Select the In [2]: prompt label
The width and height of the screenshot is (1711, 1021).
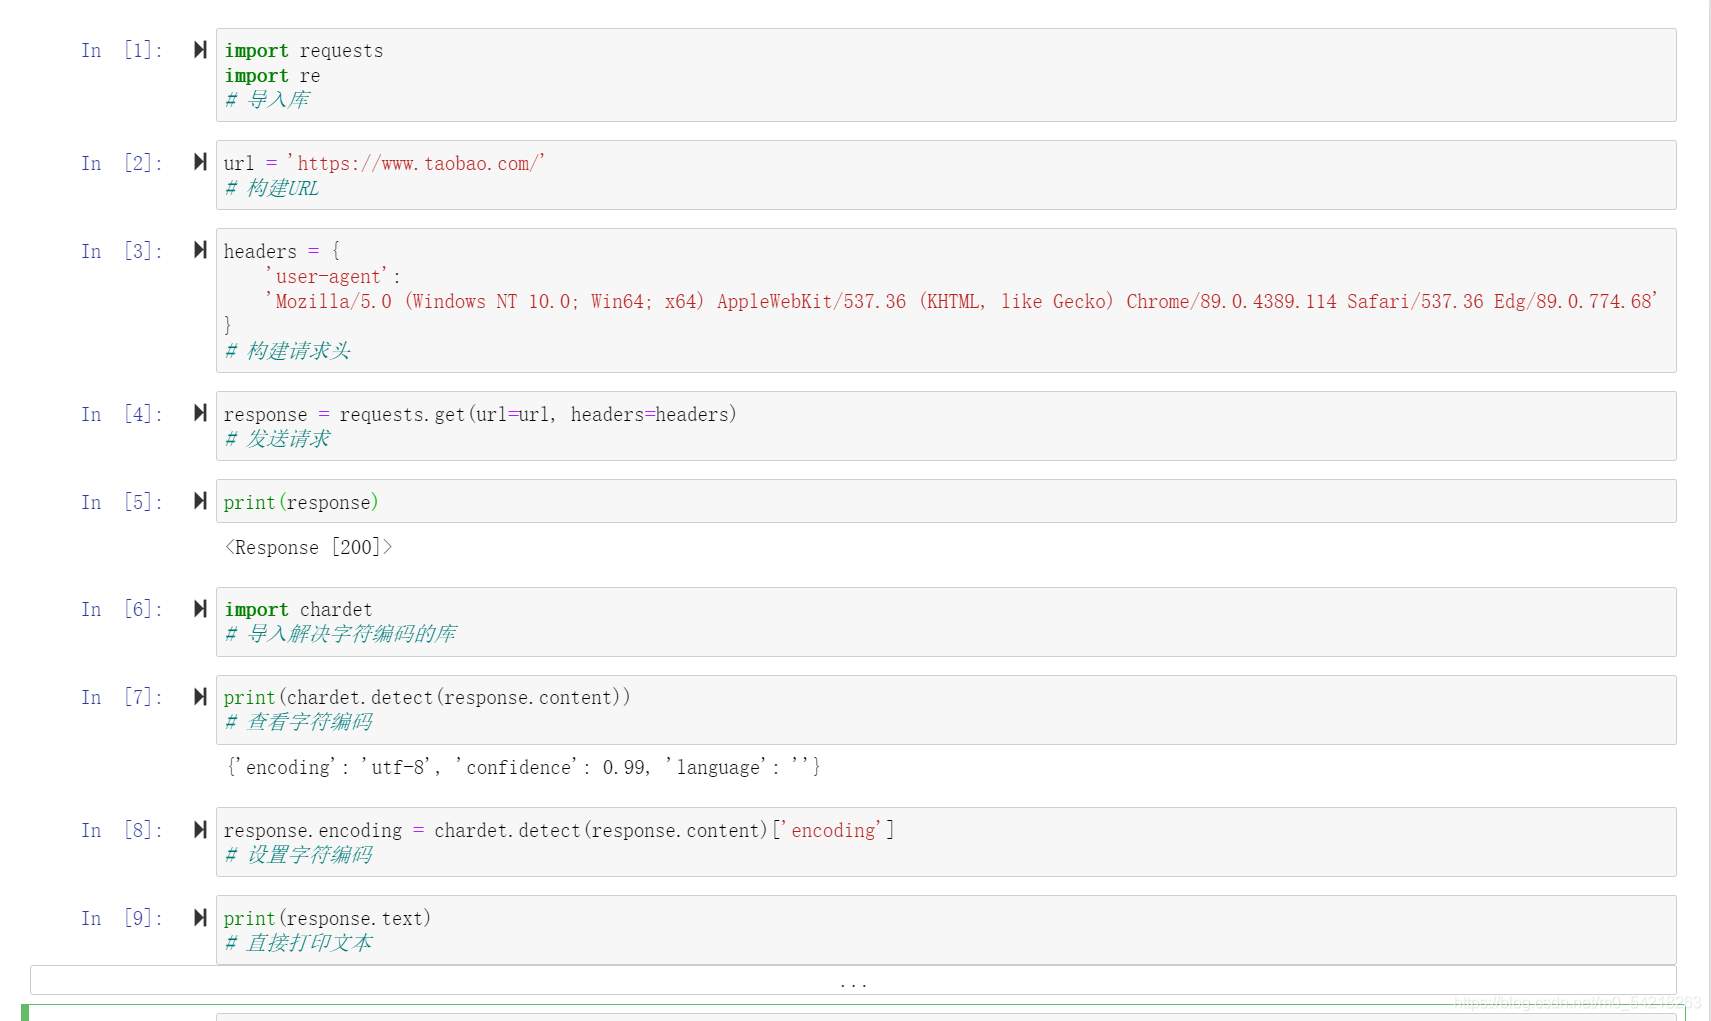click(x=122, y=163)
